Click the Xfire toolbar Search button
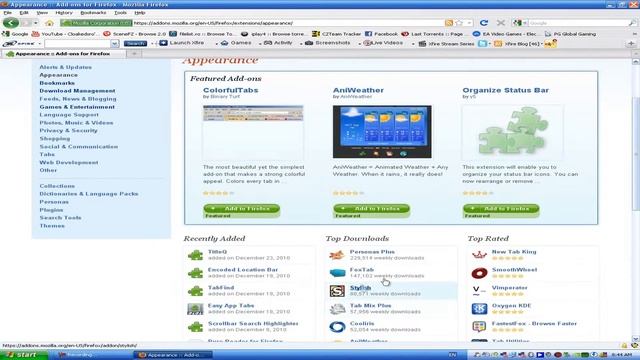Viewport: 640px width, 360px height. 135,43
